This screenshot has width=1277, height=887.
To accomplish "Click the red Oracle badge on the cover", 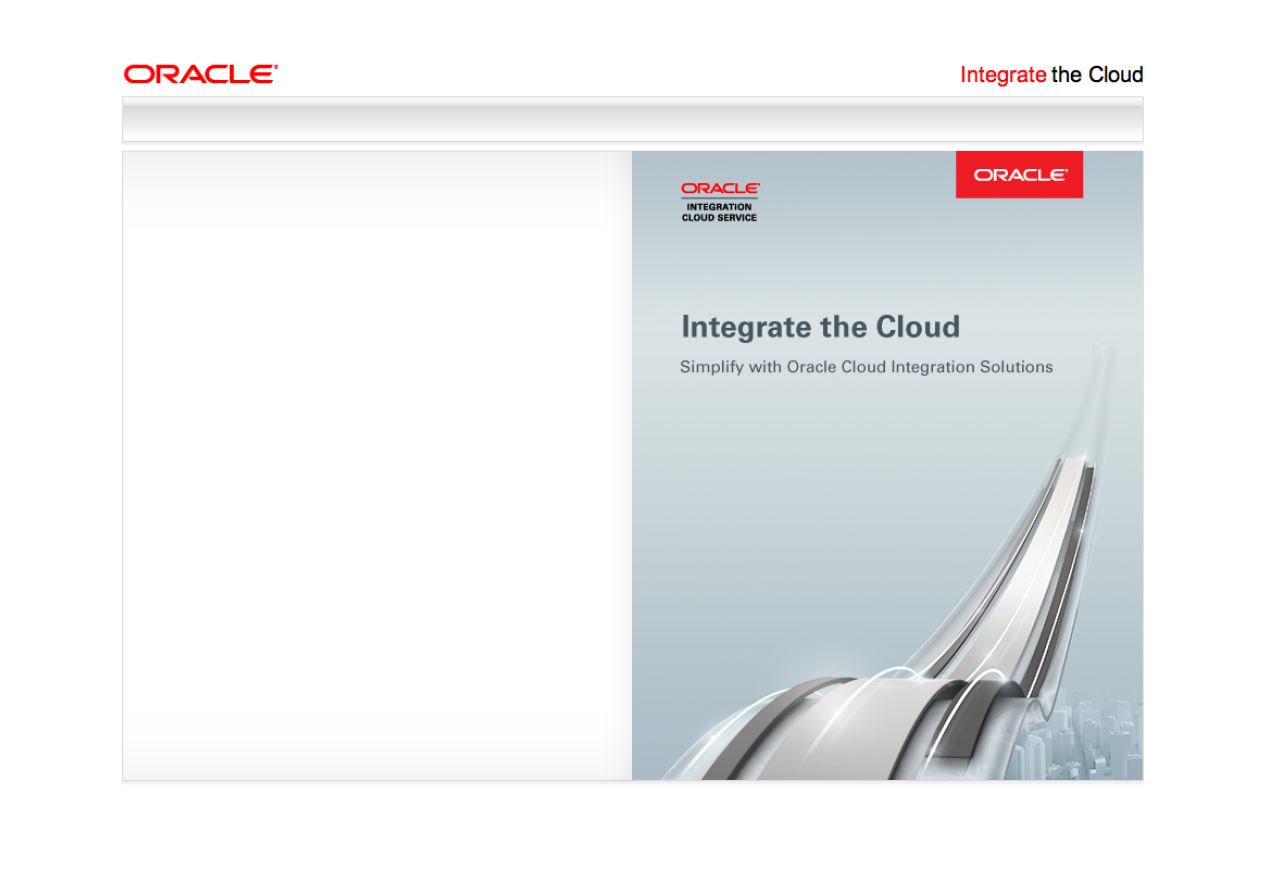I will point(1019,175).
